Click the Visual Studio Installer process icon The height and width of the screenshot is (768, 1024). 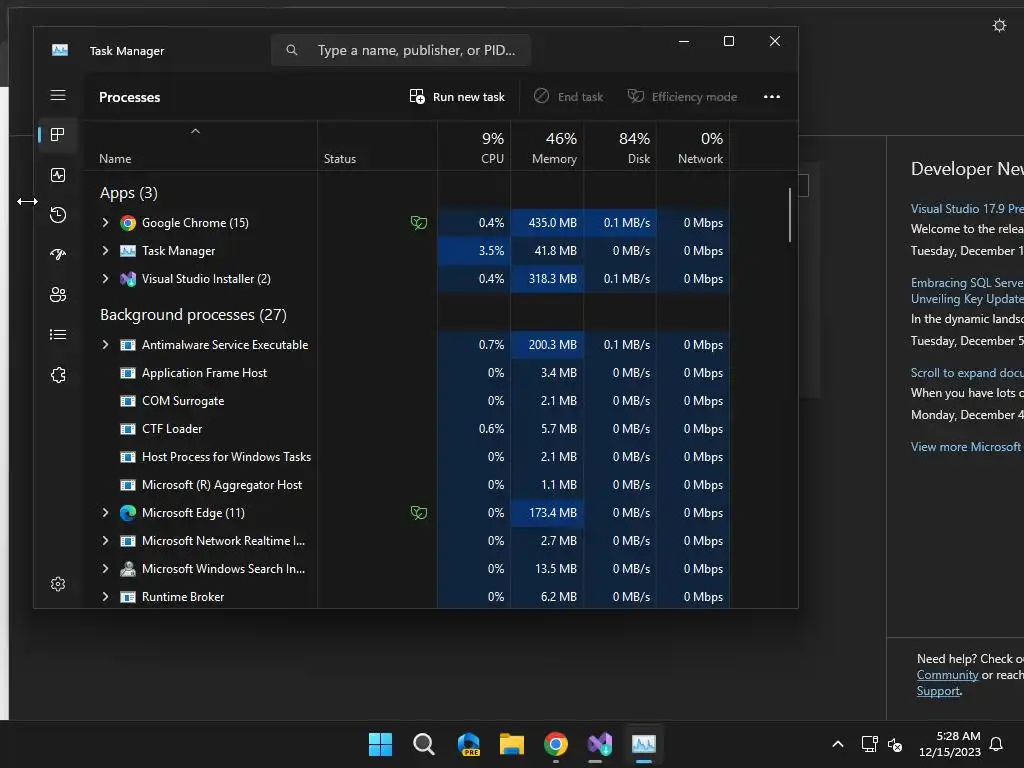(x=128, y=279)
